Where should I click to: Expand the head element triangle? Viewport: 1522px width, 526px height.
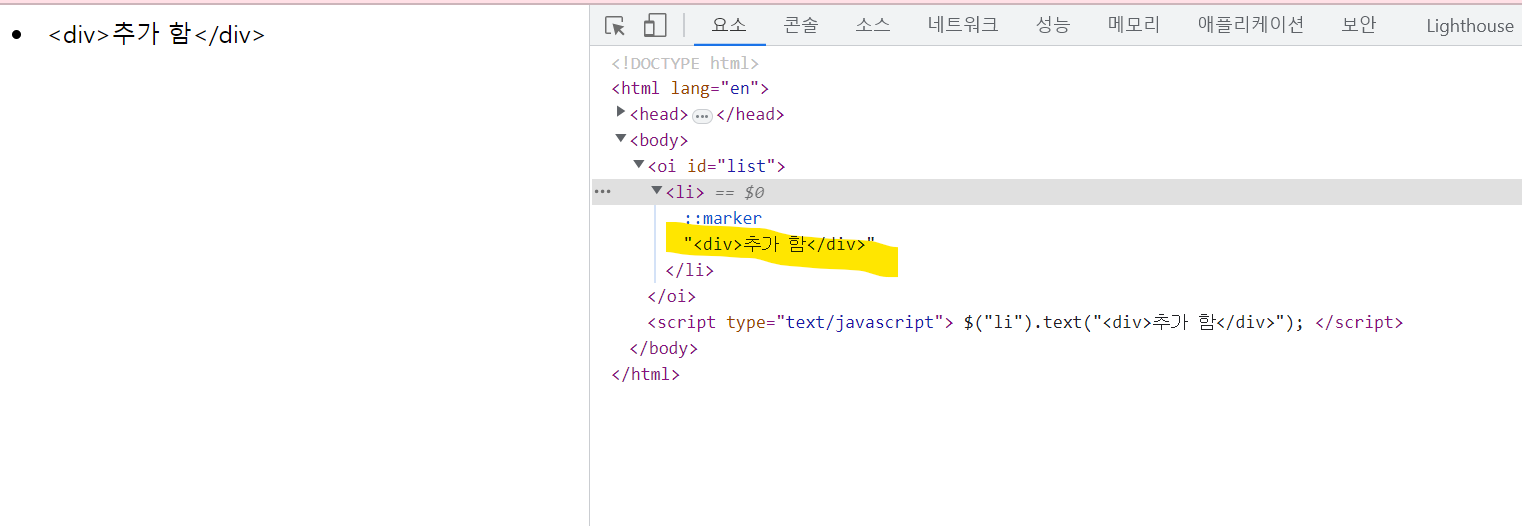click(621, 113)
